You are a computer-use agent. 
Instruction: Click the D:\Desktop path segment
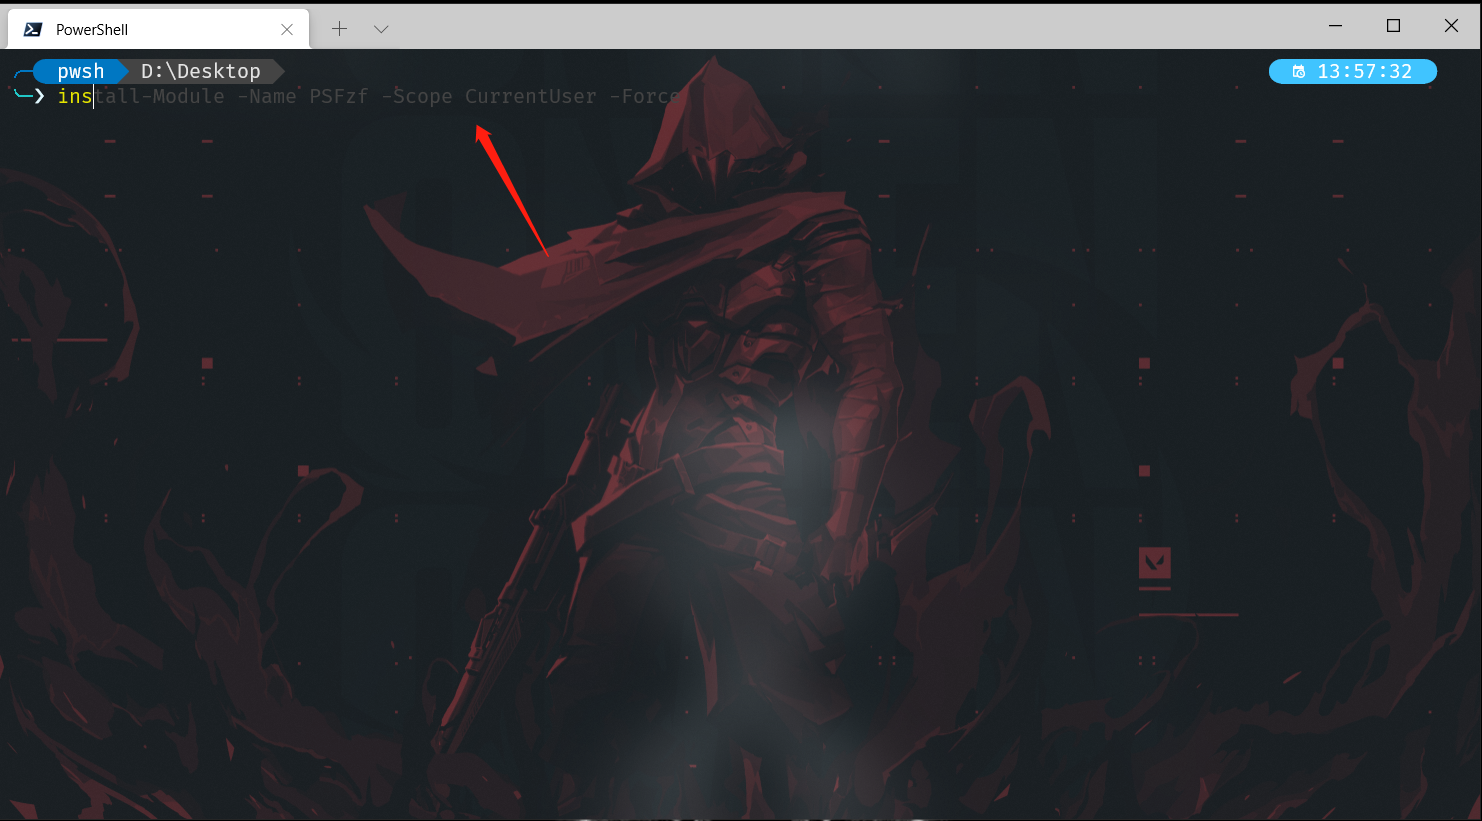(x=200, y=71)
